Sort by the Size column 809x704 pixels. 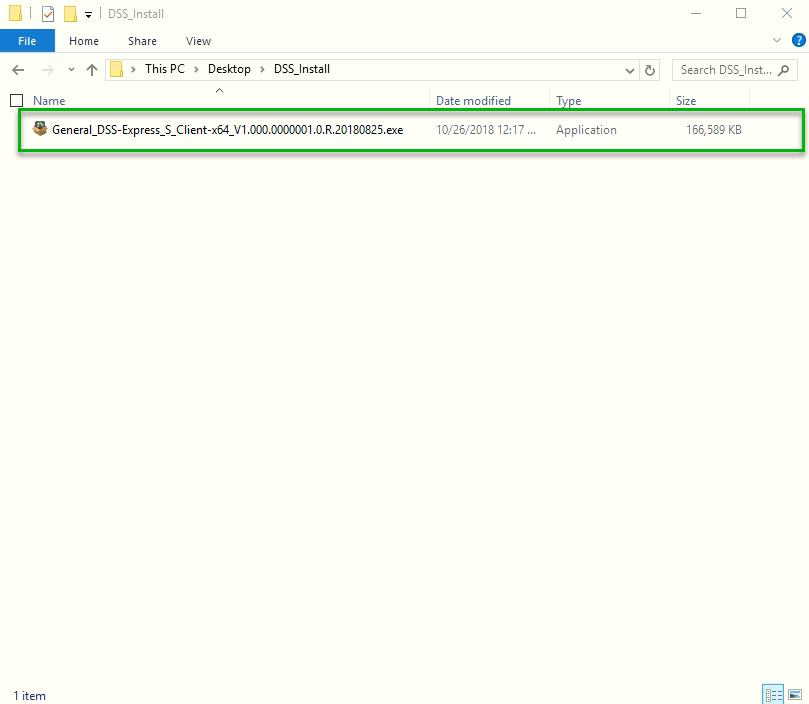pos(686,101)
